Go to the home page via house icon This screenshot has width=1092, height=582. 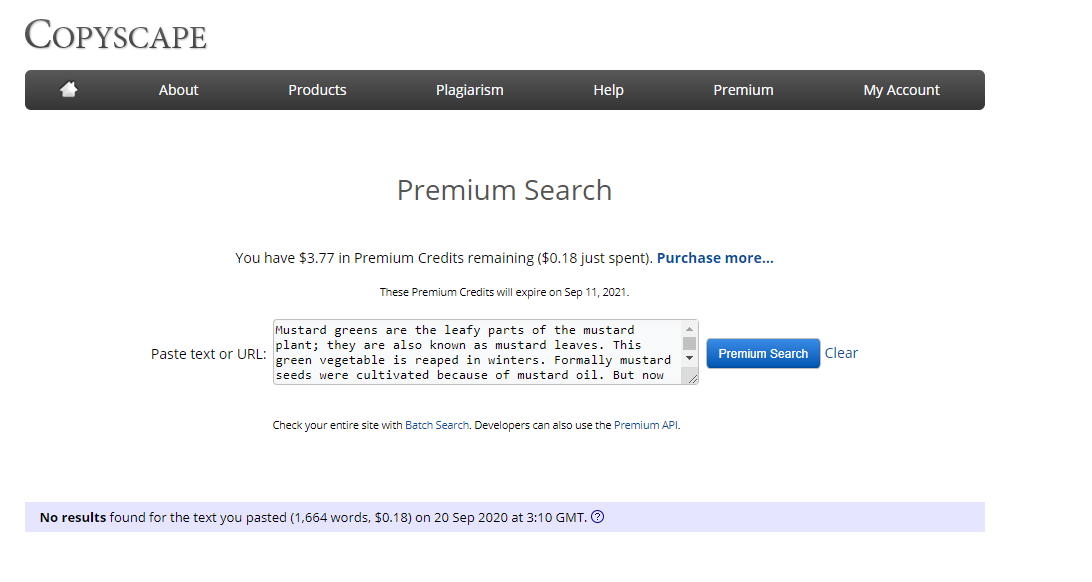[x=68, y=89]
